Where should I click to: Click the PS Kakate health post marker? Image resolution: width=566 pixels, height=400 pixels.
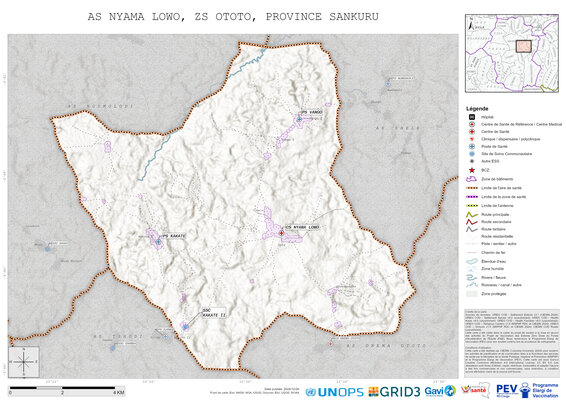click(158, 242)
